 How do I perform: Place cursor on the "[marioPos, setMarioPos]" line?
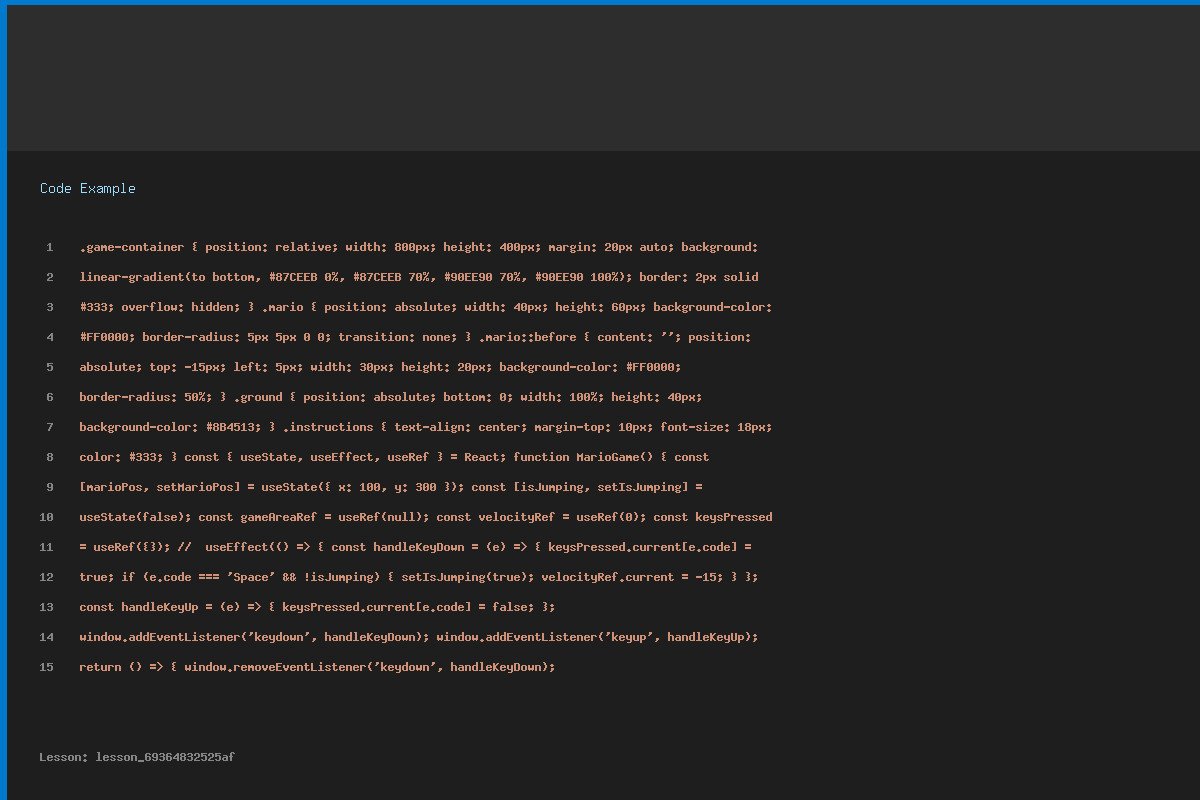tap(390, 487)
